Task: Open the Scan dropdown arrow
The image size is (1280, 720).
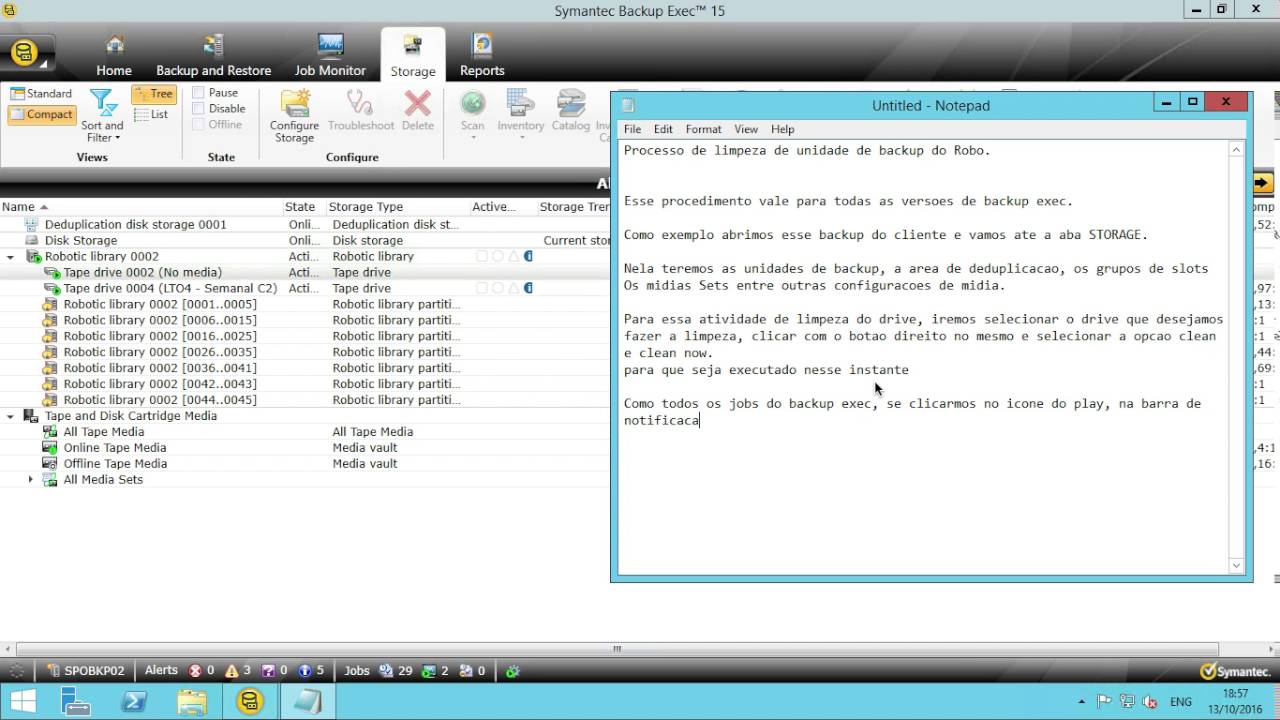Action: pos(473,137)
